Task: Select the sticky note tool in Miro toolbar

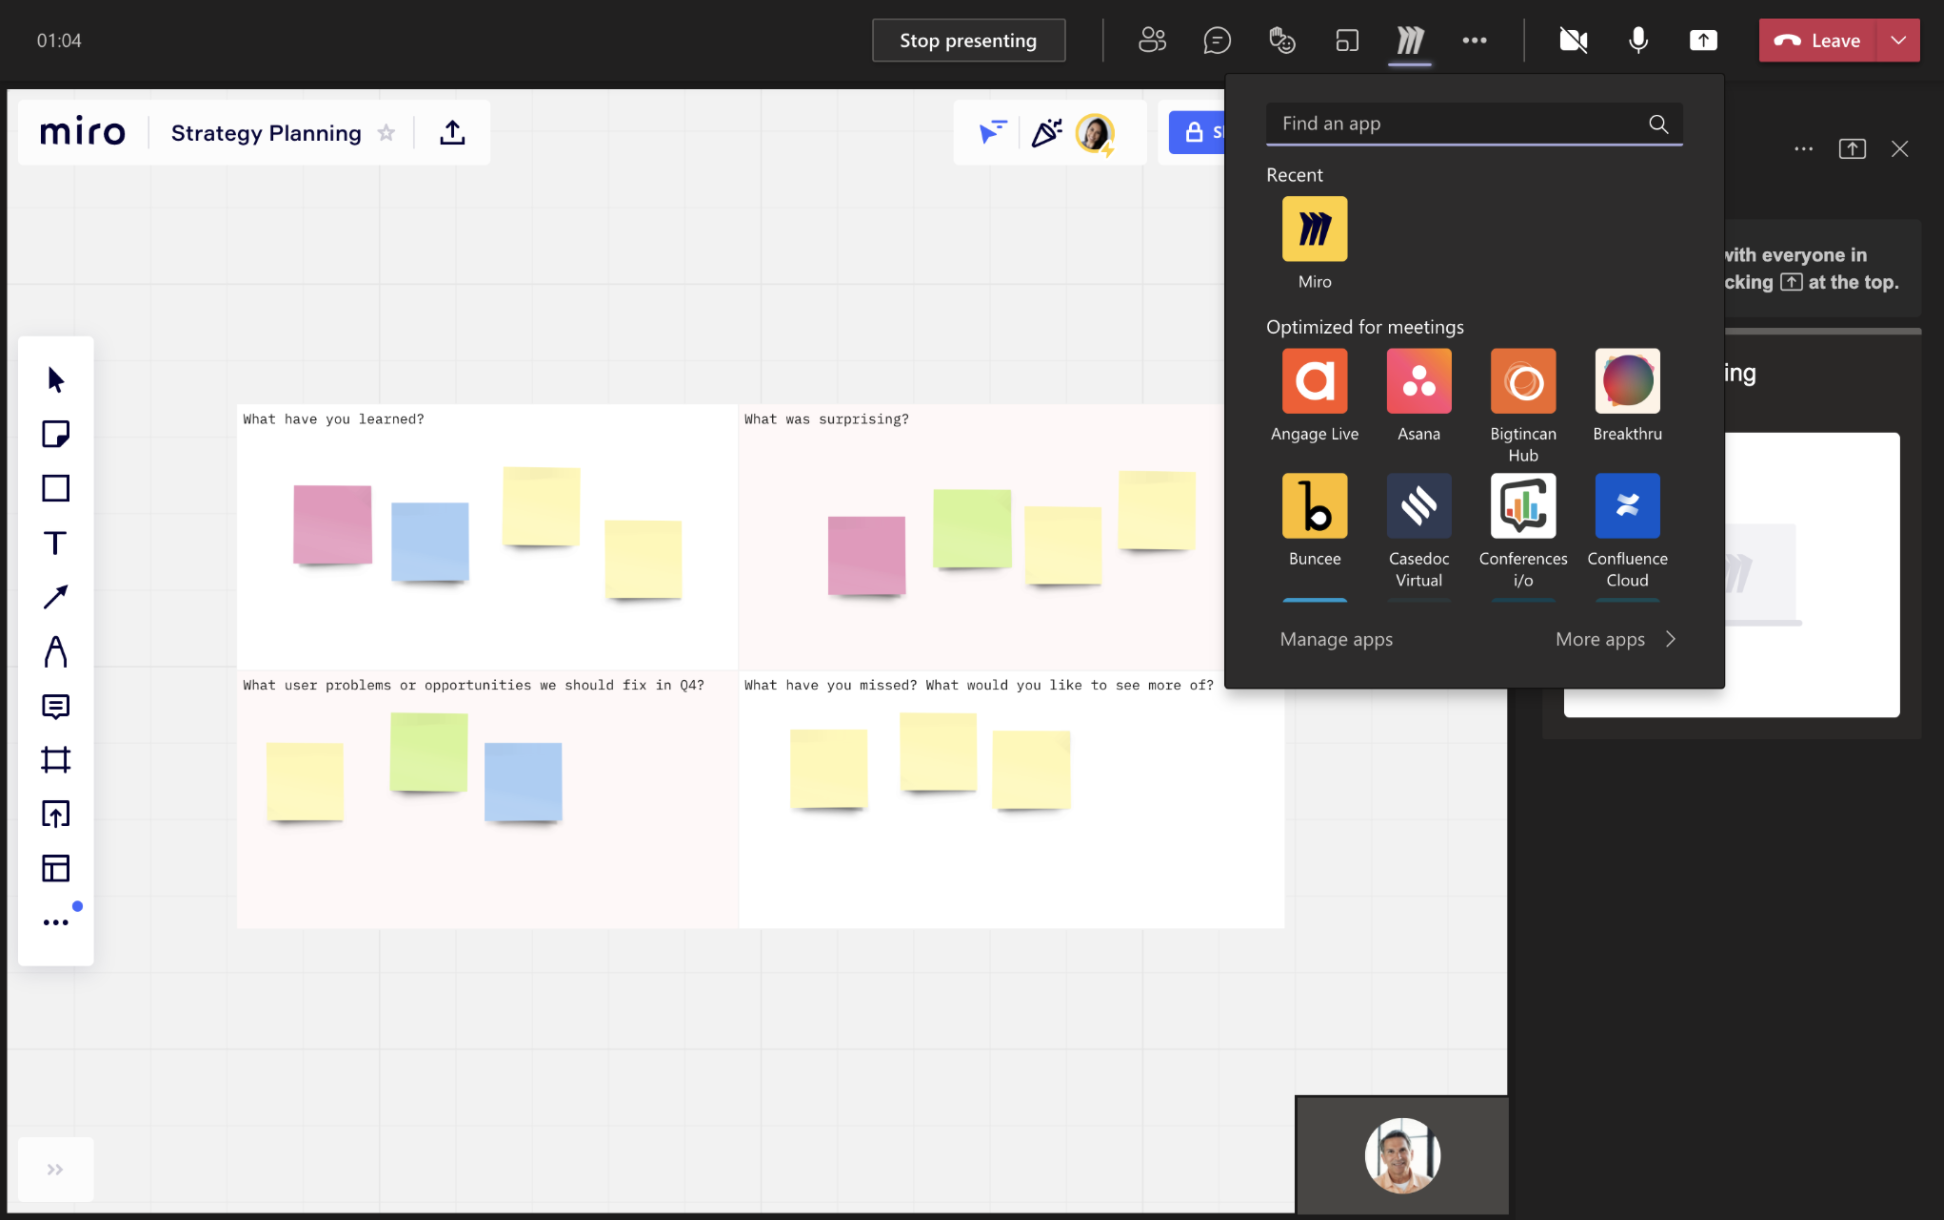Action: [x=55, y=434]
